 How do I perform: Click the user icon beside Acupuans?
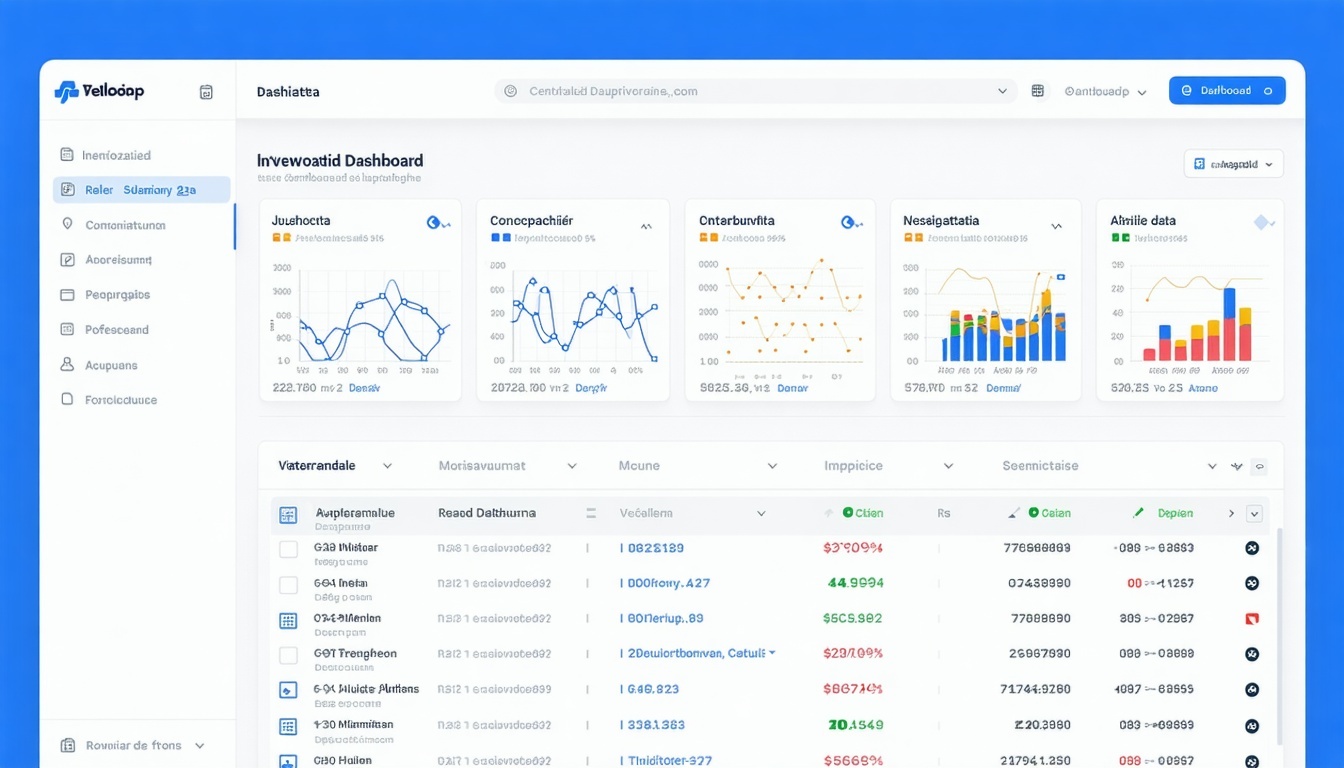(67, 365)
